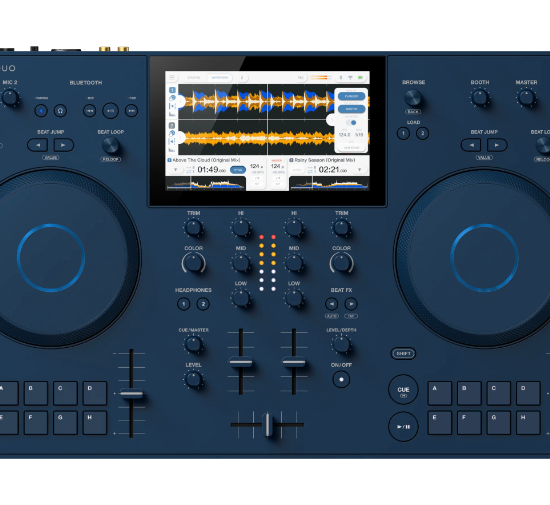Tap the top blue button in on-screen popup
550x505 pixels.
[x=351, y=96]
